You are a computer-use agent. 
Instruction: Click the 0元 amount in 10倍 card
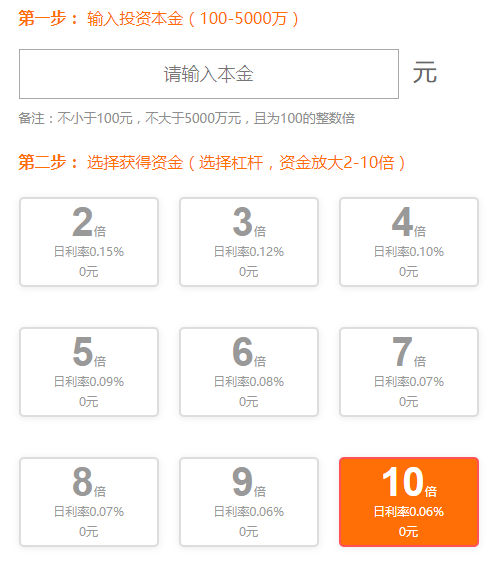[409, 532]
